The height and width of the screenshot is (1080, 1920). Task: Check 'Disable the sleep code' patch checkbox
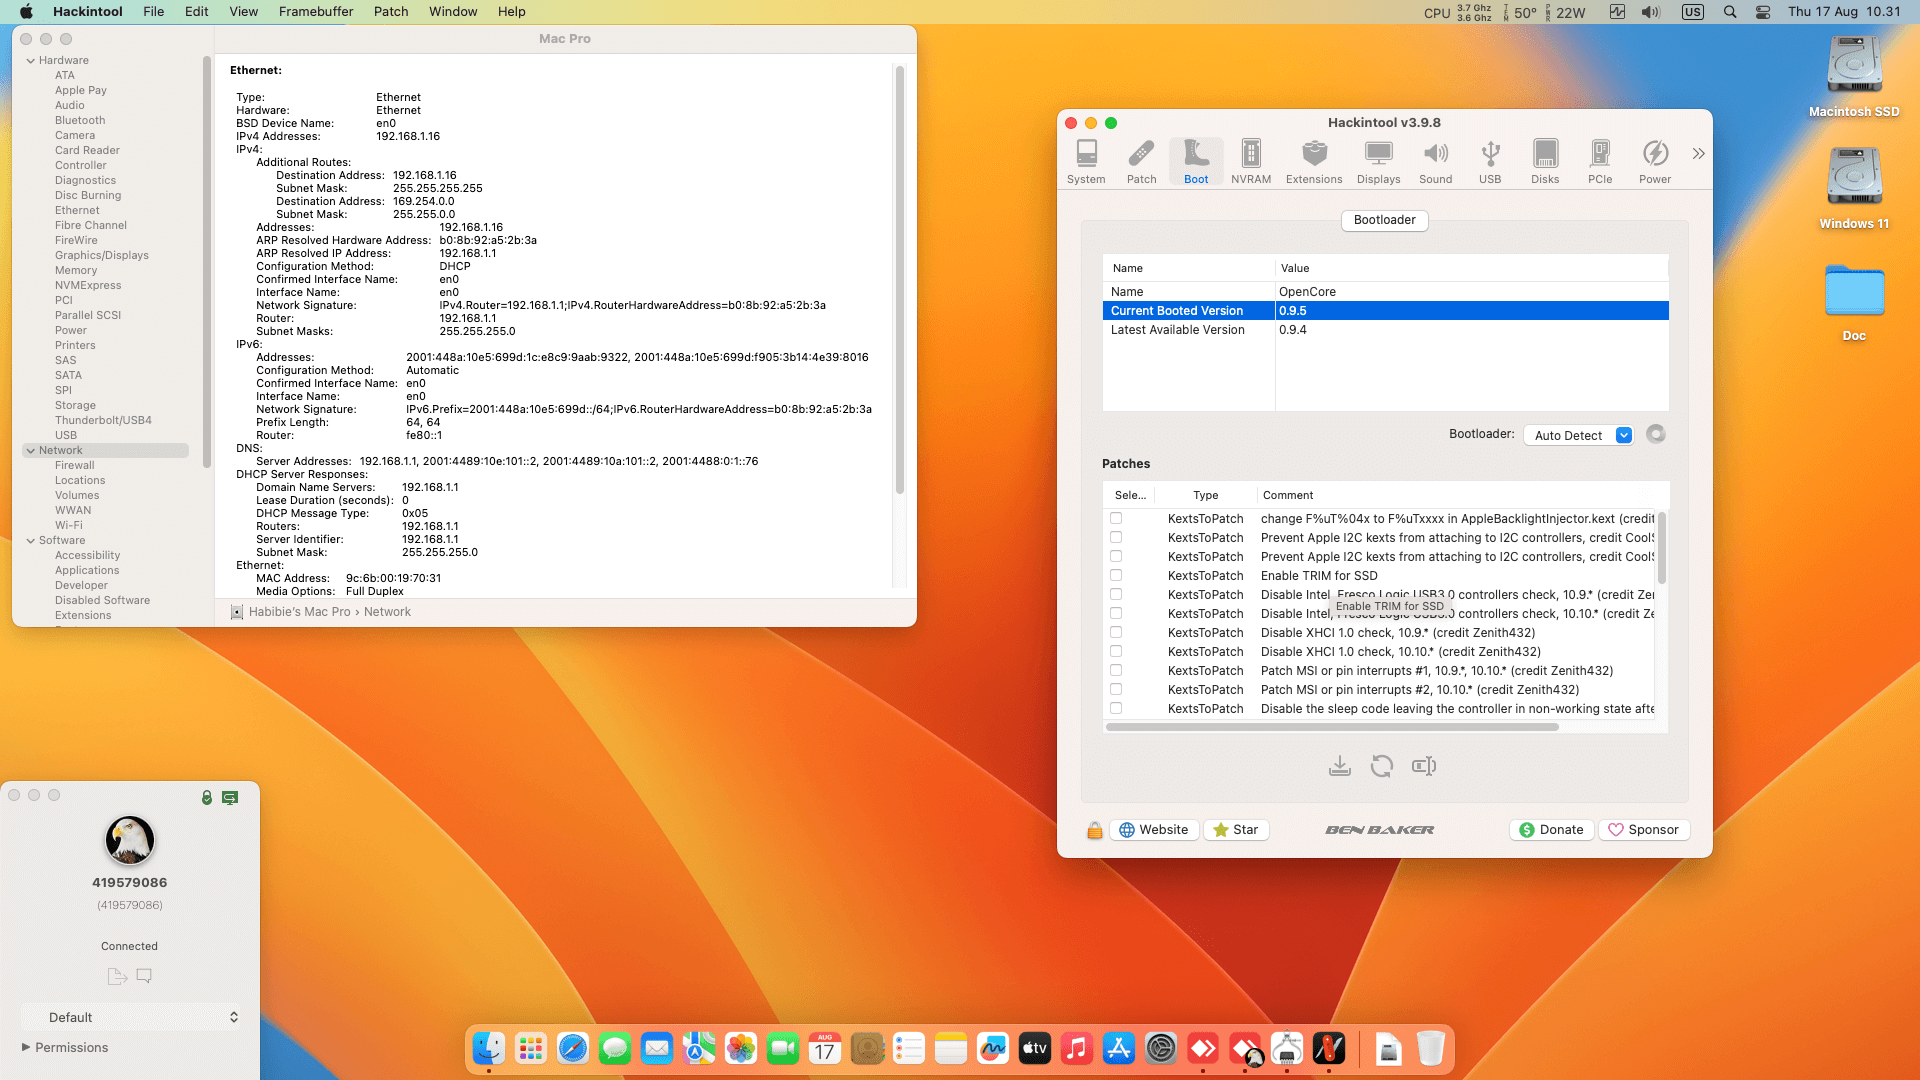[1116, 709]
